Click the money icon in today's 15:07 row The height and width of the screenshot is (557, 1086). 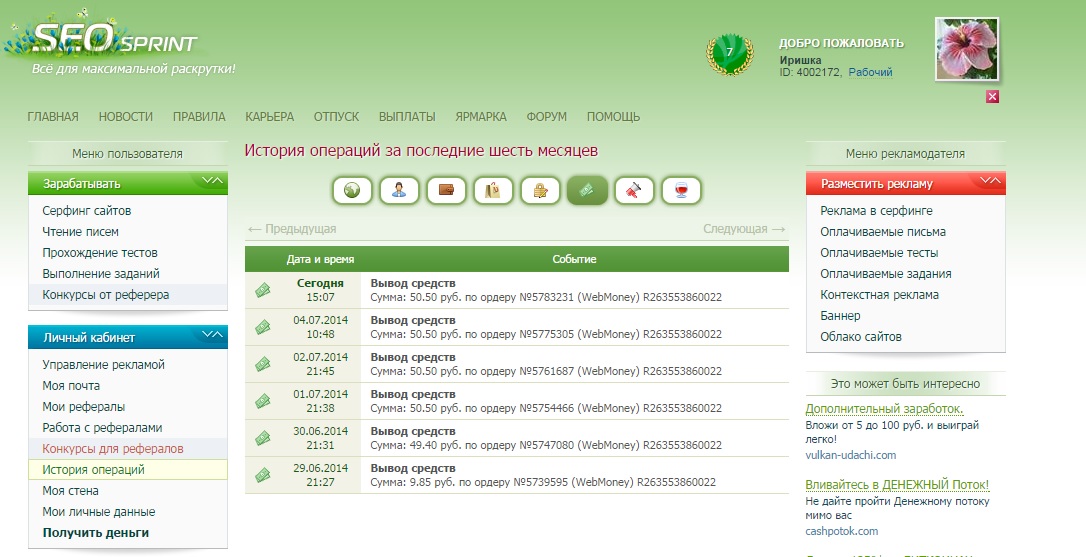coord(262,290)
